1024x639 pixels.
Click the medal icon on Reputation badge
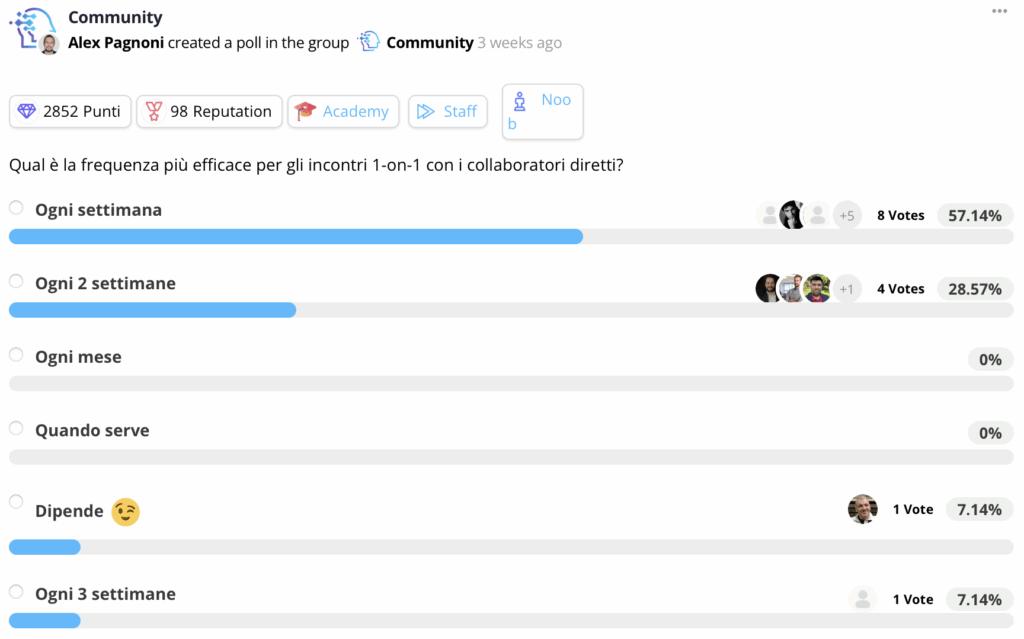click(154, 111)
